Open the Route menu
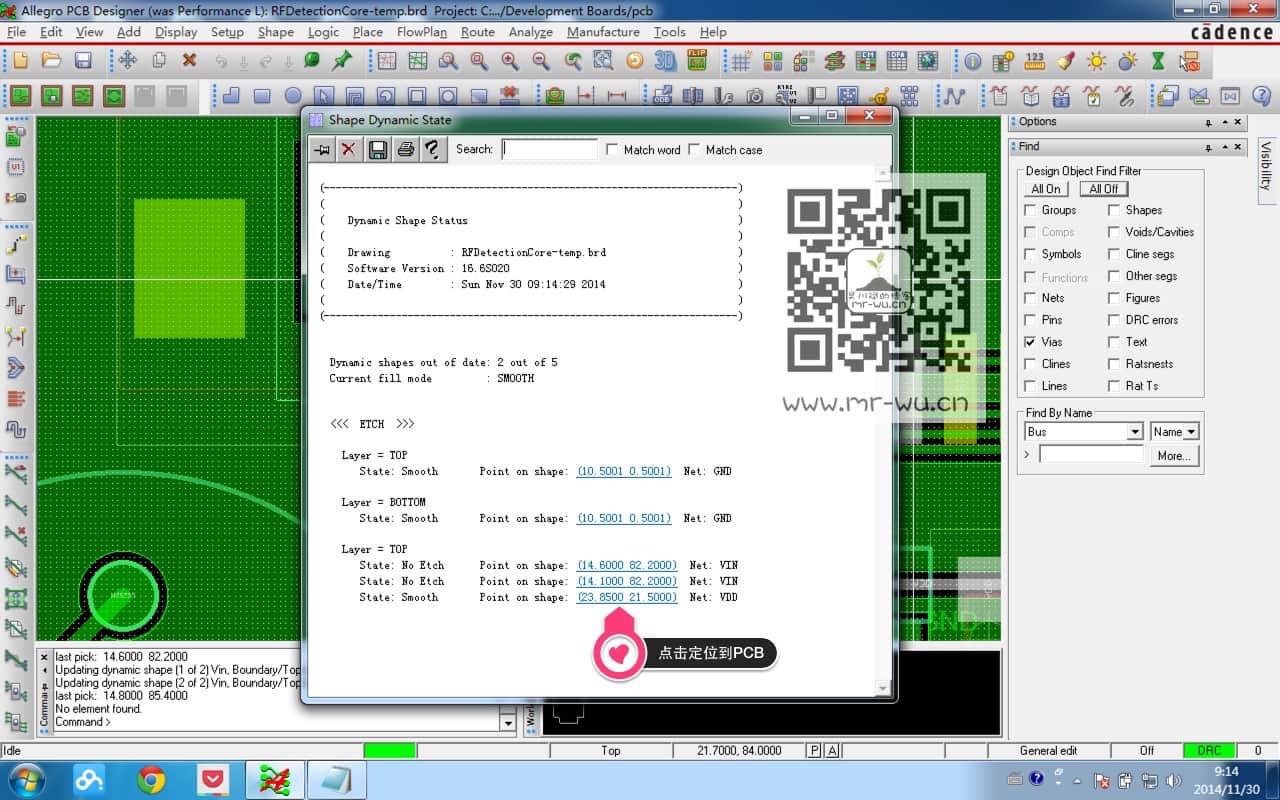Viewport: 1280px width, 800px height. coord(478,32)
